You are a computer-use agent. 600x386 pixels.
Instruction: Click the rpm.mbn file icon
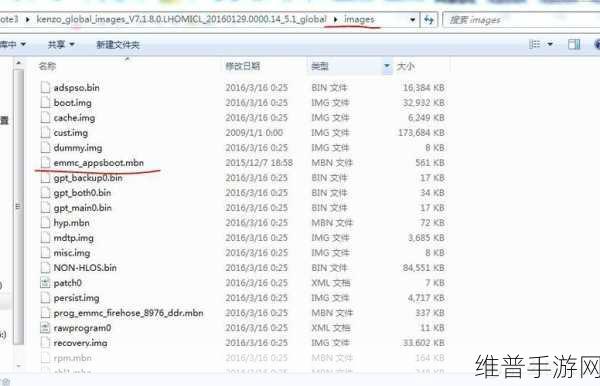point(45,358)
